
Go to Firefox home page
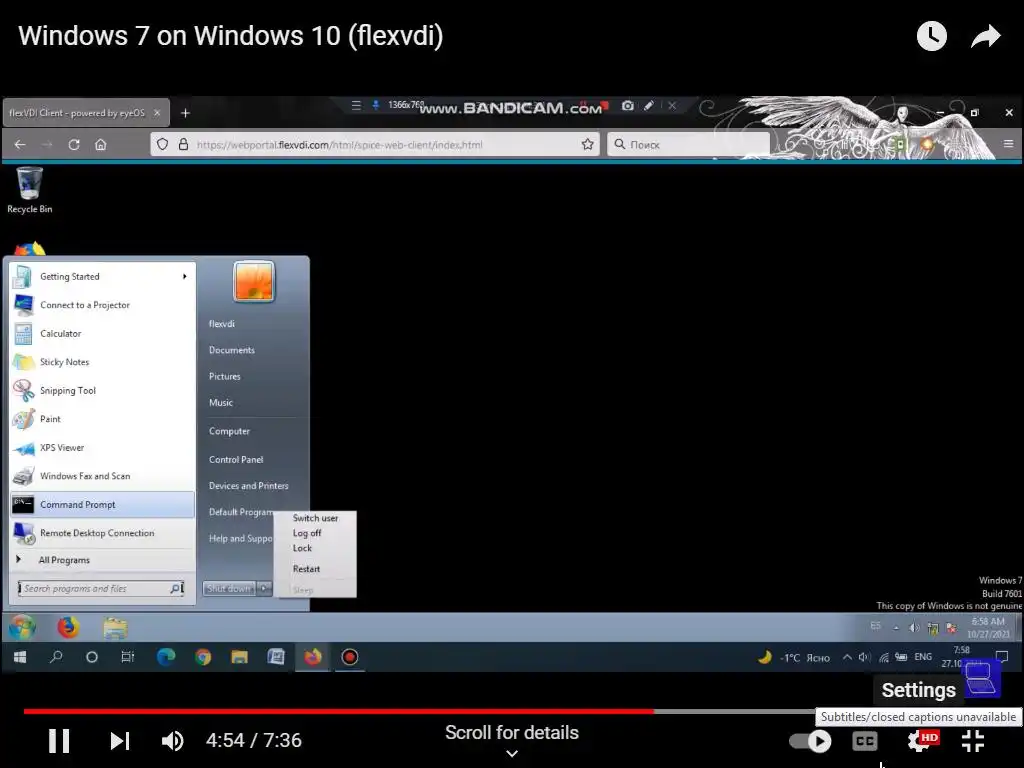click(x=101, y=144)
